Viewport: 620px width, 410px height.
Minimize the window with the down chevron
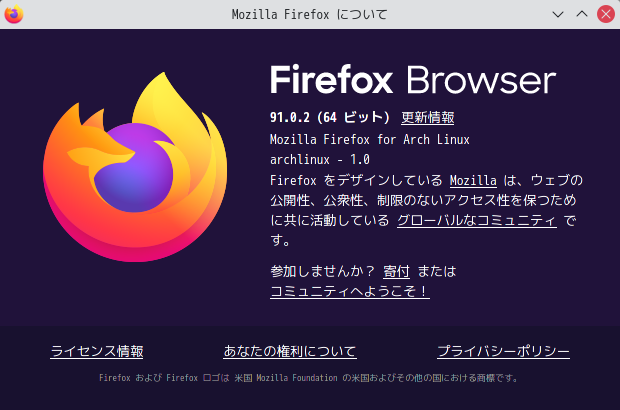tap(558, 15)
